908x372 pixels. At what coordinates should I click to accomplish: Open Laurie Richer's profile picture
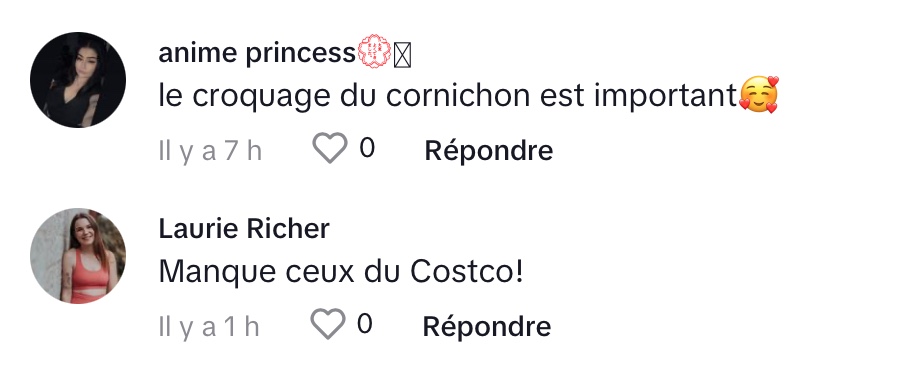tap(78, 256)
